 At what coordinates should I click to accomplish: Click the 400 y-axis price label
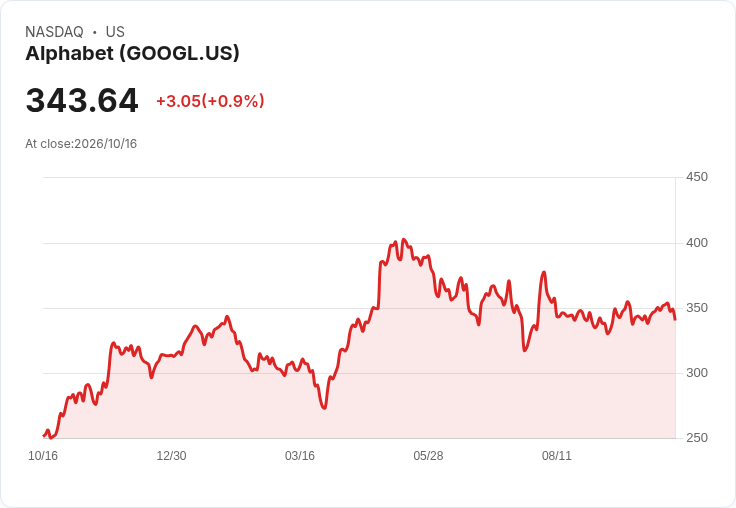(697, 243)
